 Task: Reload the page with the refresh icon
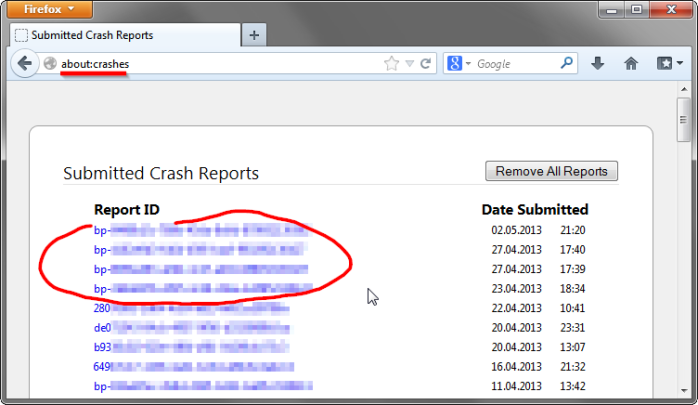coord(426,64)
